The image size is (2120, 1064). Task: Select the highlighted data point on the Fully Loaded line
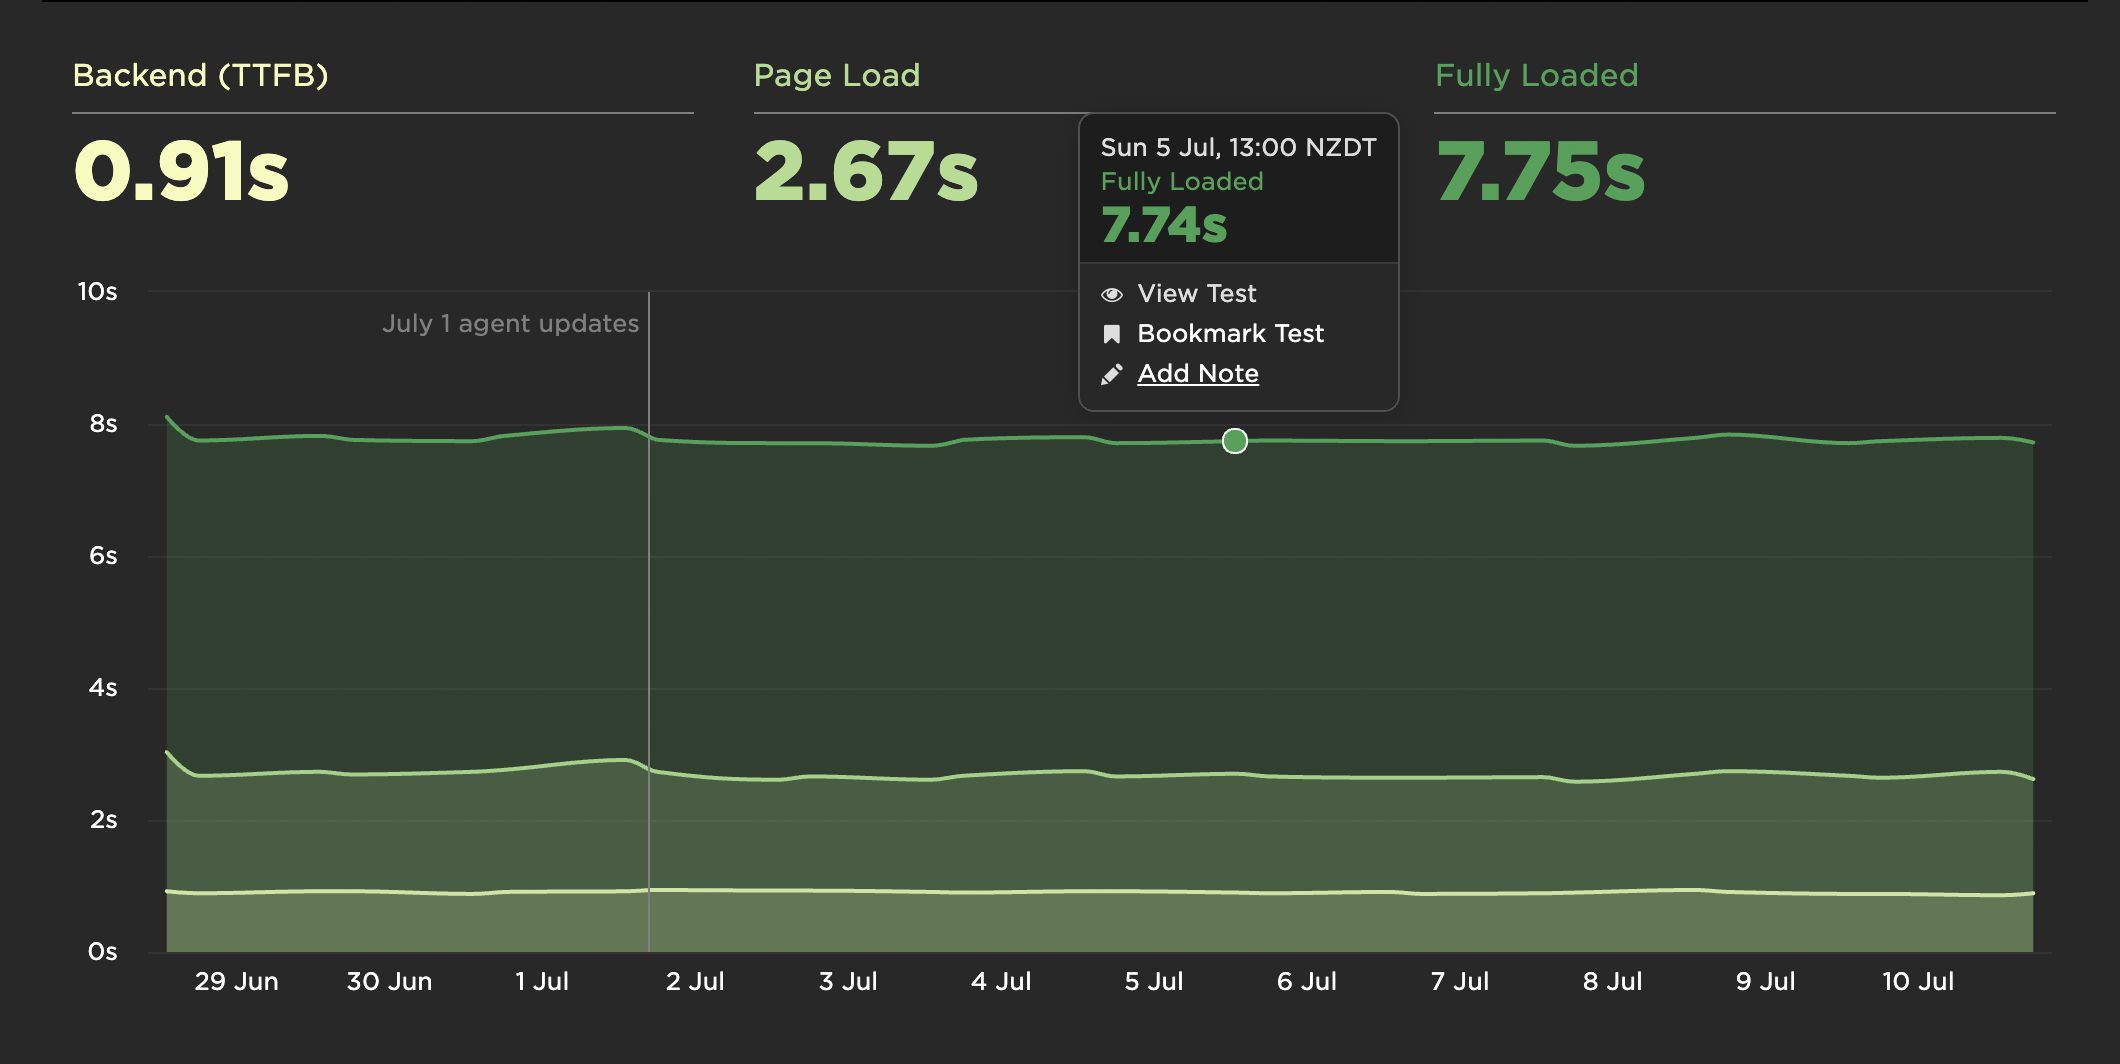(1235, 441)
